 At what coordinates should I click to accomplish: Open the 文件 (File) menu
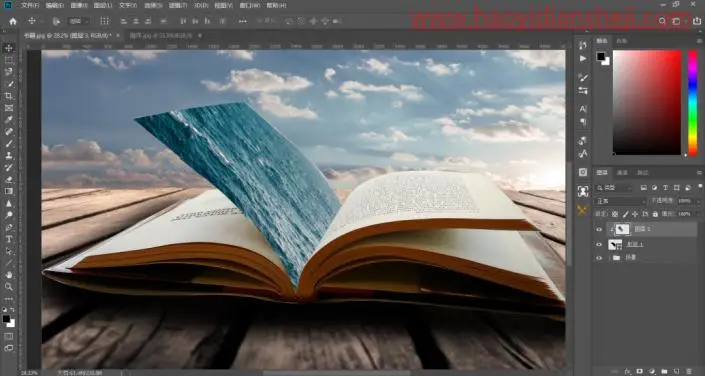click(30, 5)
